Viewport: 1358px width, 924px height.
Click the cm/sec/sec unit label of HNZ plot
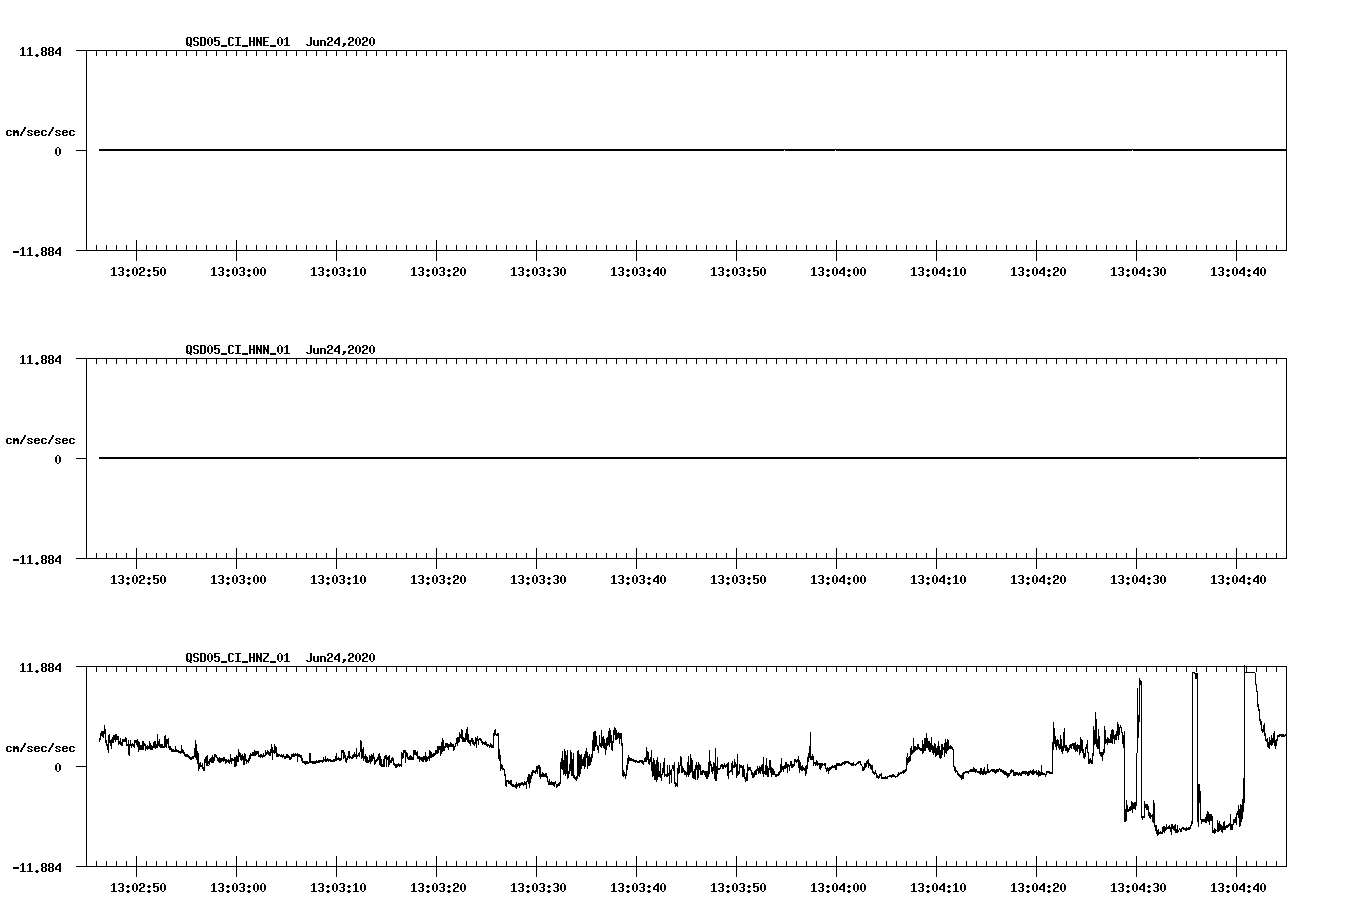41,748
